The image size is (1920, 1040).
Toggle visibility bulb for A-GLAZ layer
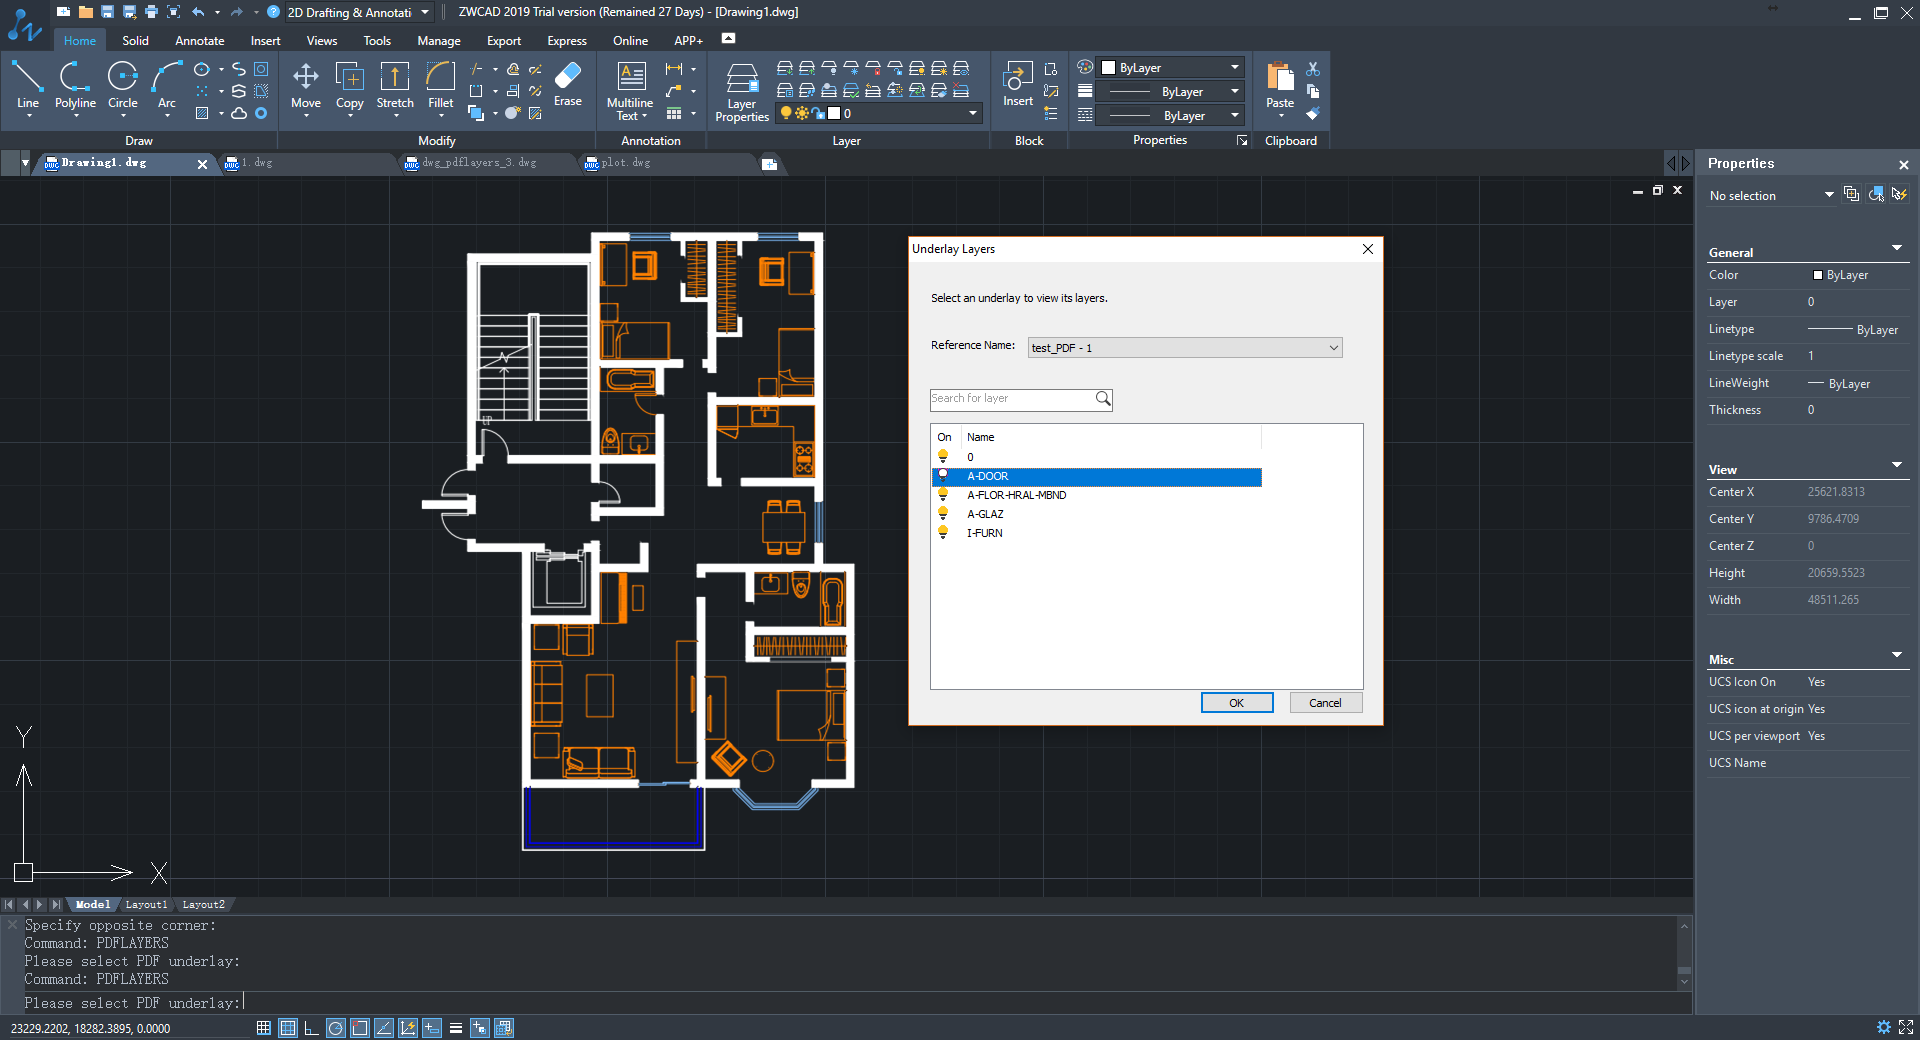click(x=942, y=514)
